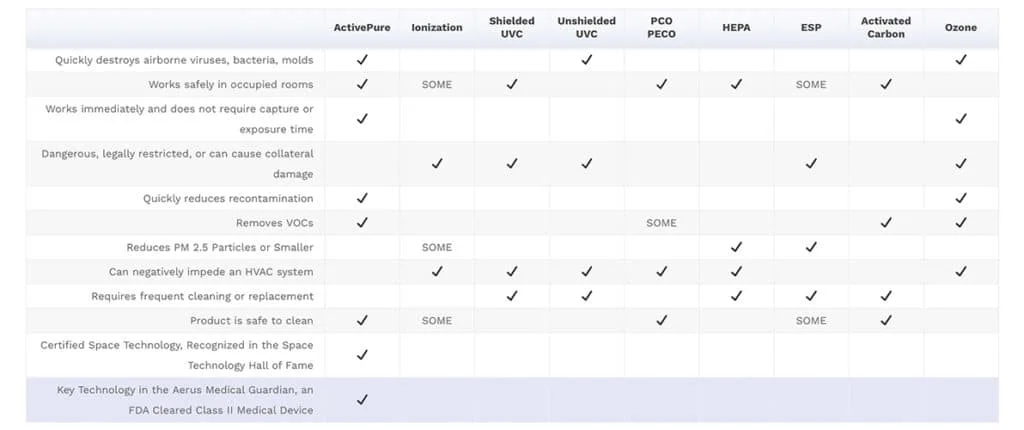This screenshot has height=430, width=1024.
Task: Click ActivePure checkmark for Removes VOCs row
Action: pyautogui.click(x=362, y=223)
